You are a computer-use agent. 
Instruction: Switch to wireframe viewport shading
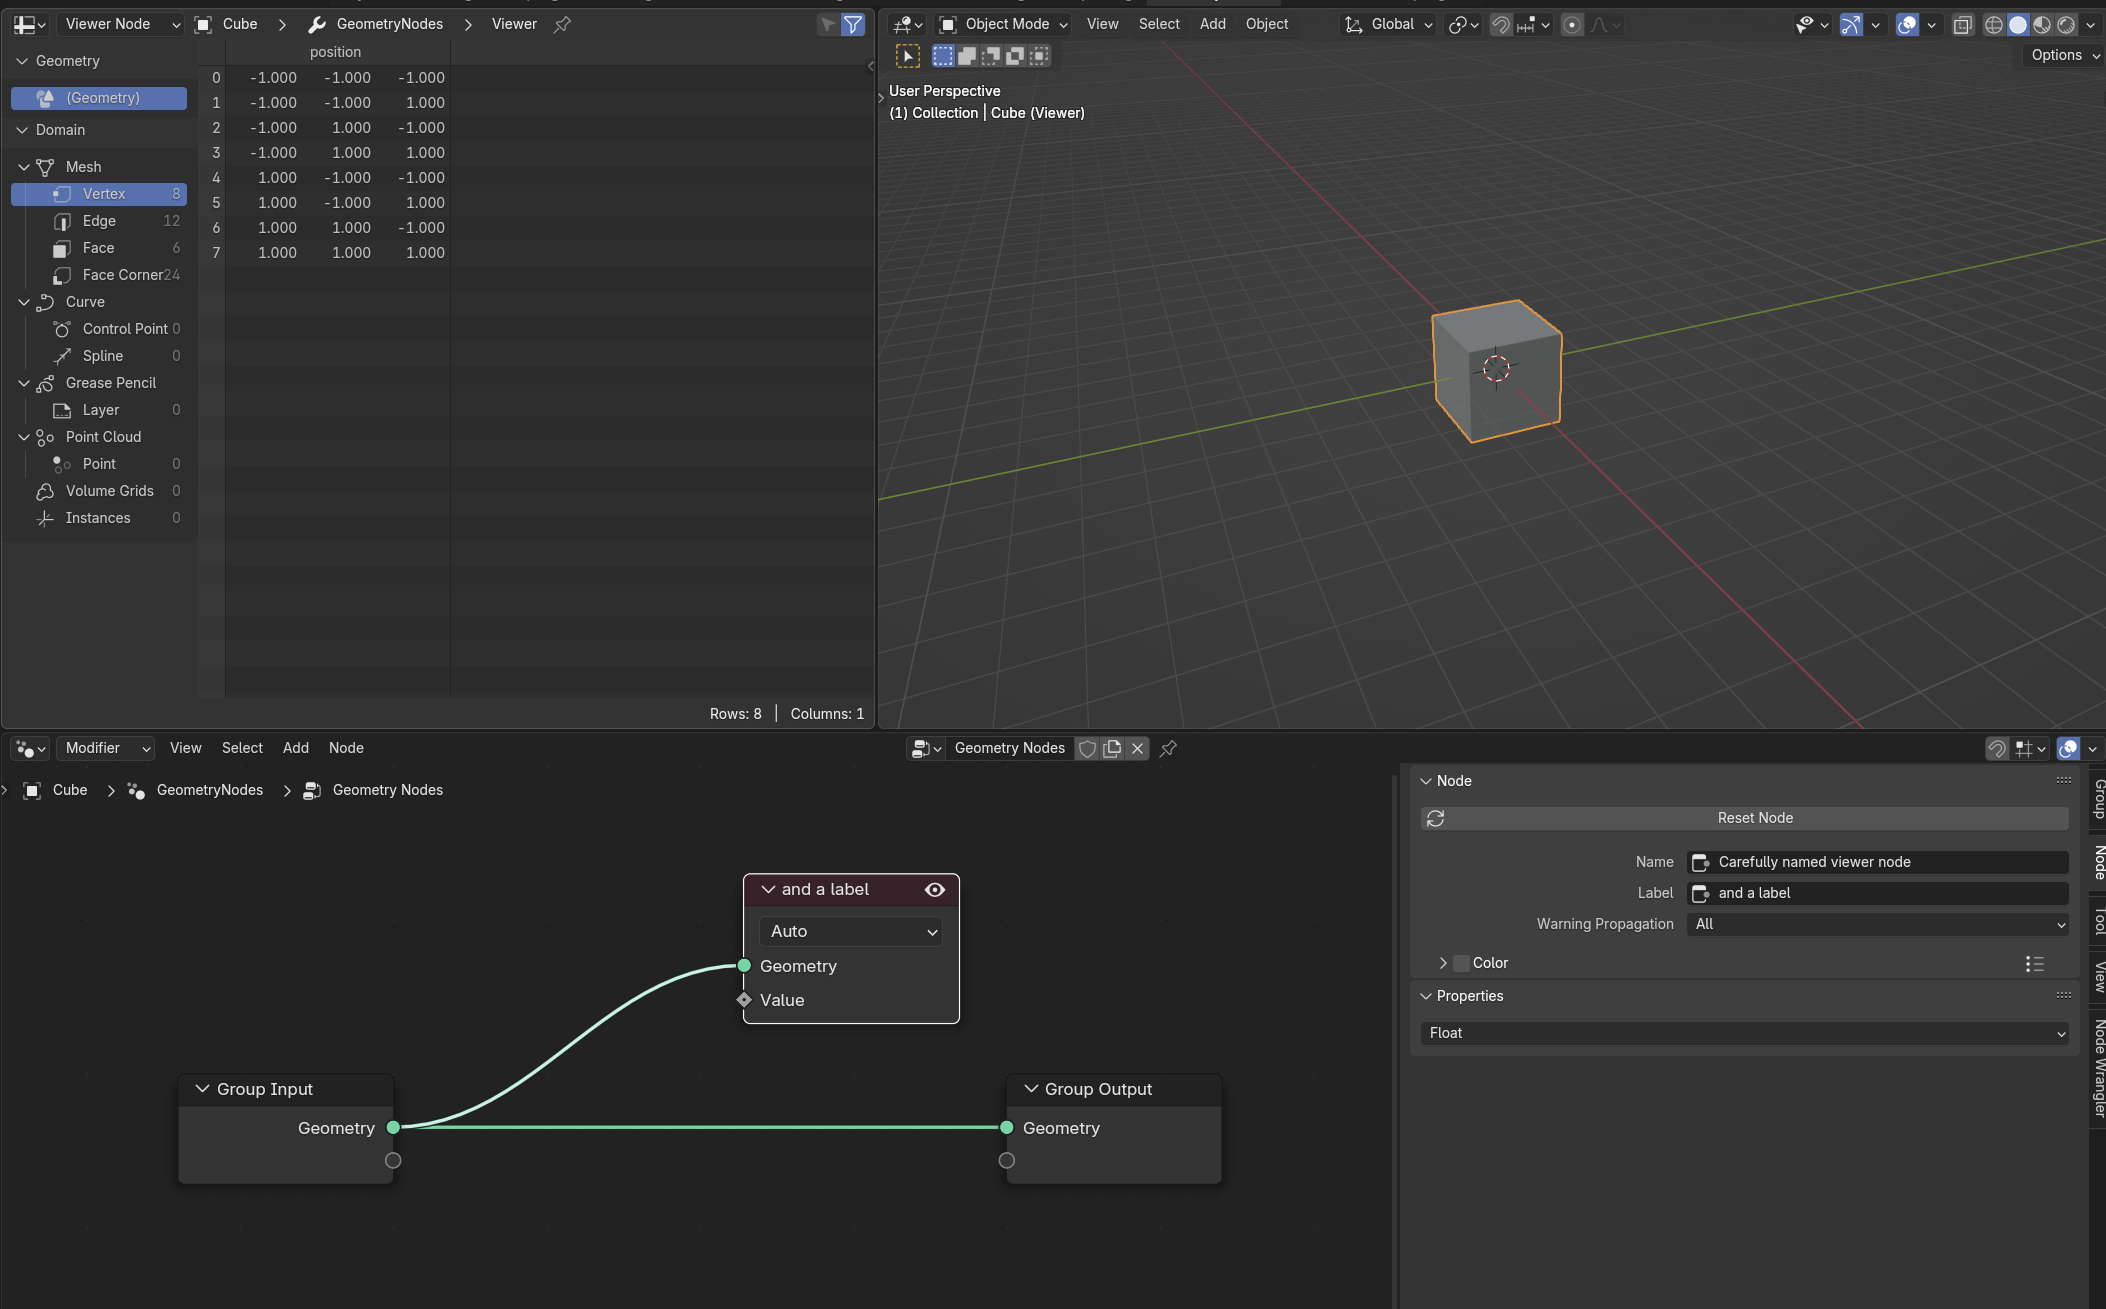pos(1994,25)
